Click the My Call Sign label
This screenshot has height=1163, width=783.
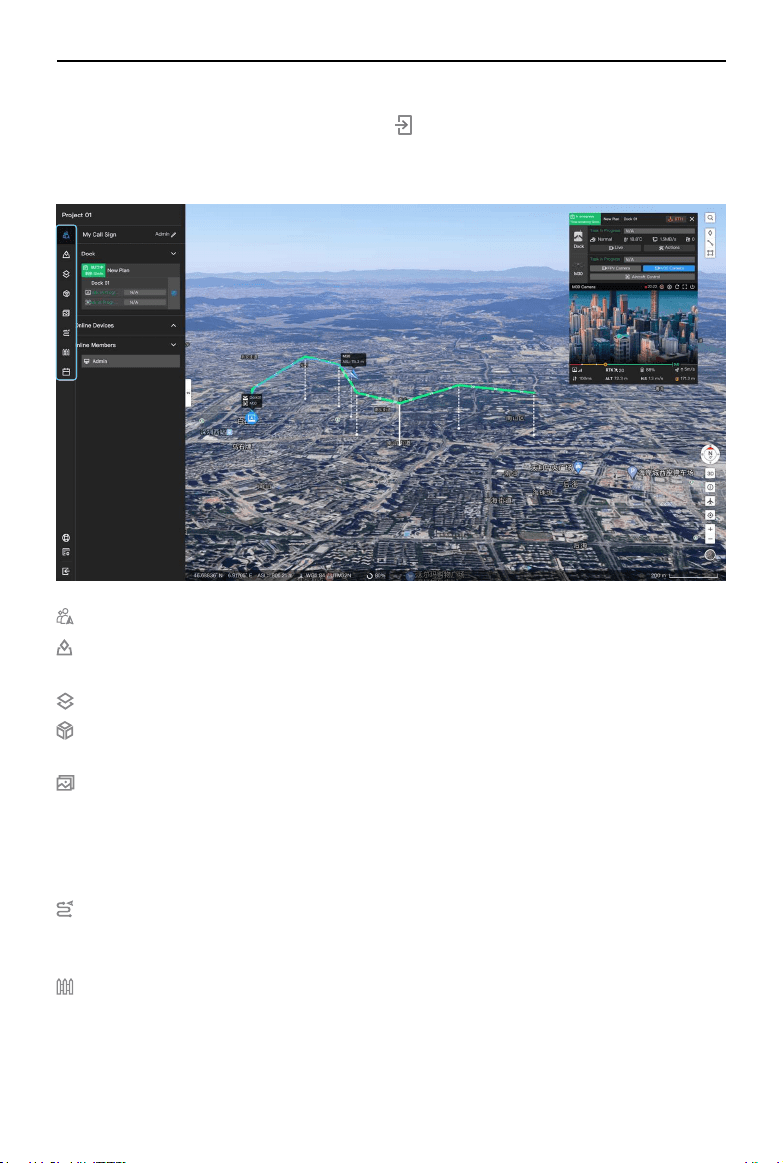(99, 234)
